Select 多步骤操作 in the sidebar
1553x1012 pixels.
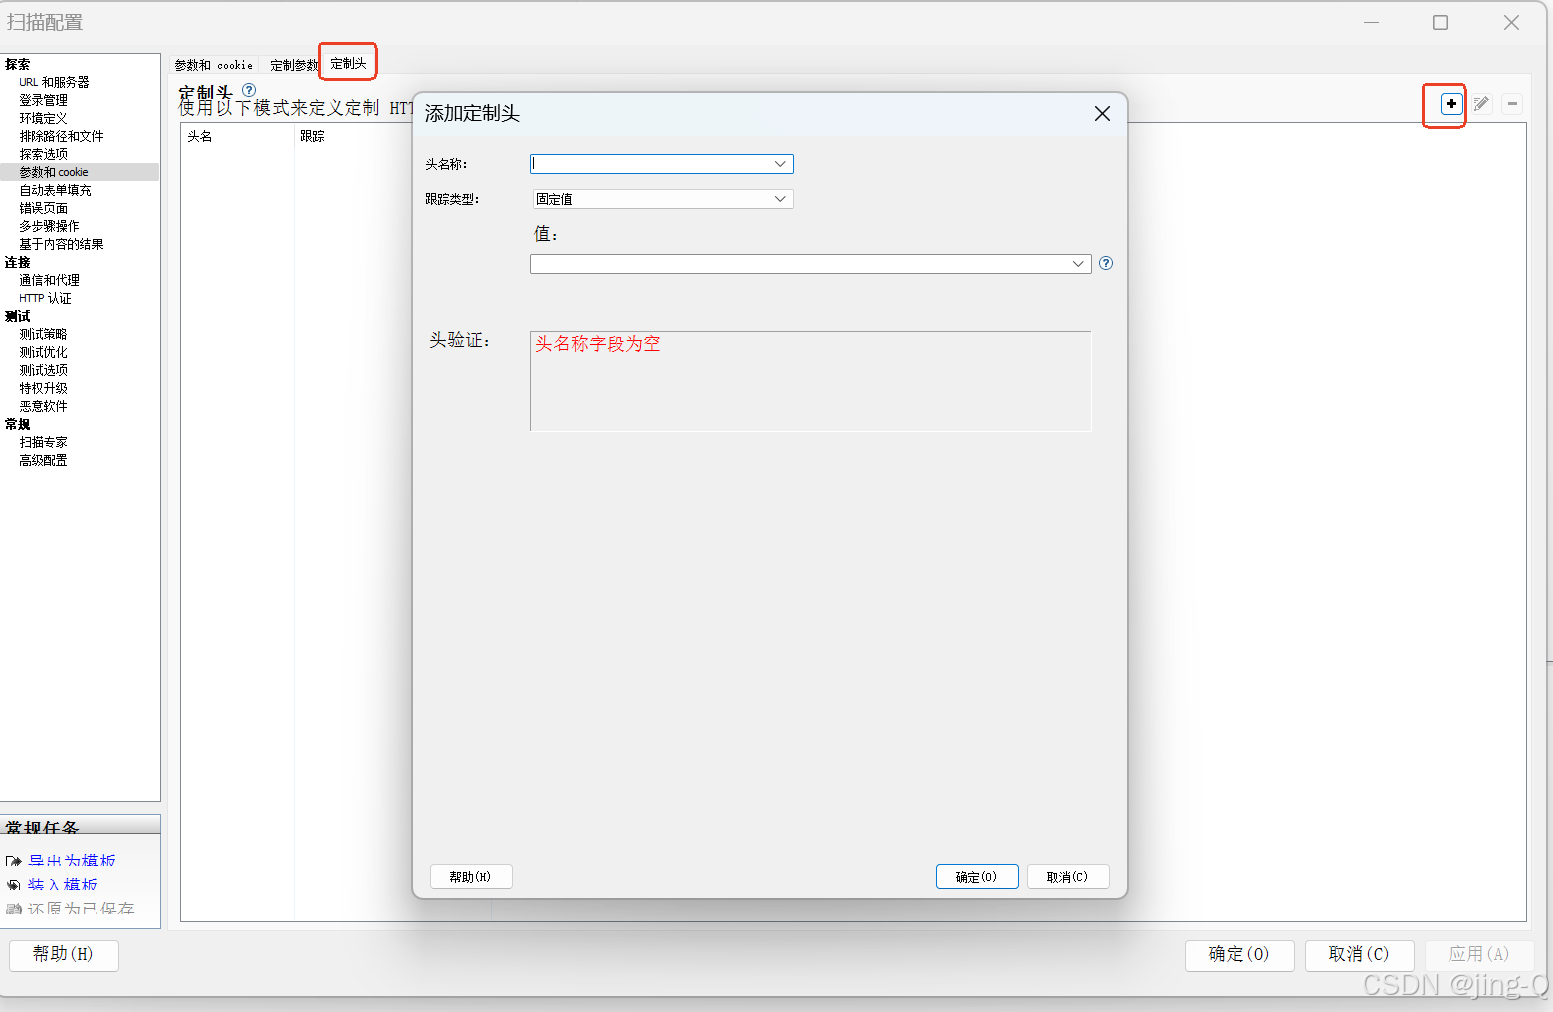[50, 226]
